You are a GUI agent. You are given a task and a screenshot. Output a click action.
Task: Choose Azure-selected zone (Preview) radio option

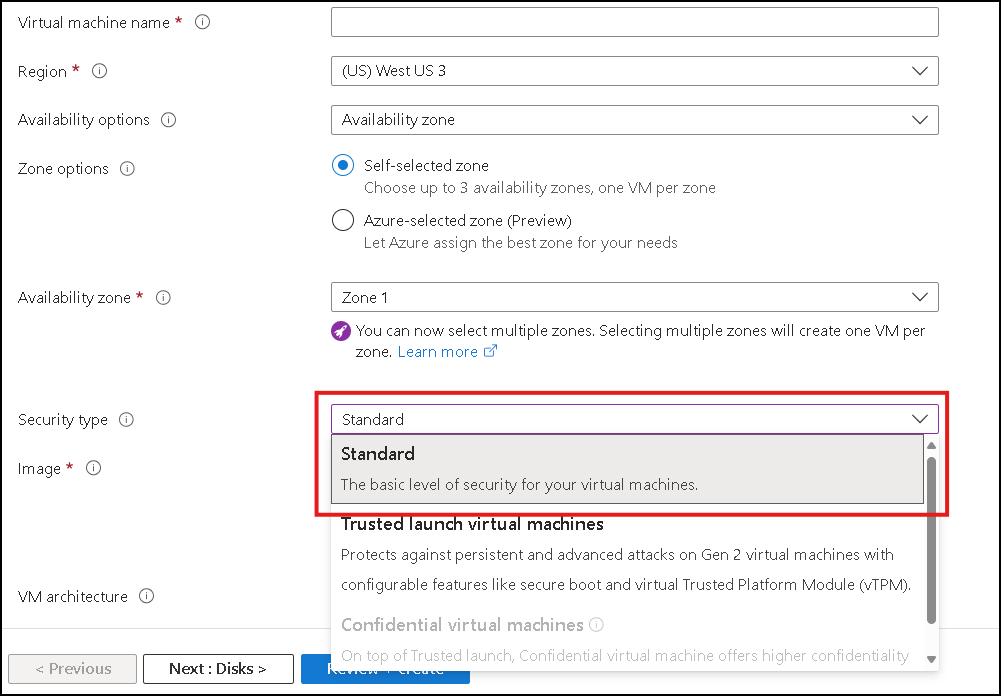343,220
